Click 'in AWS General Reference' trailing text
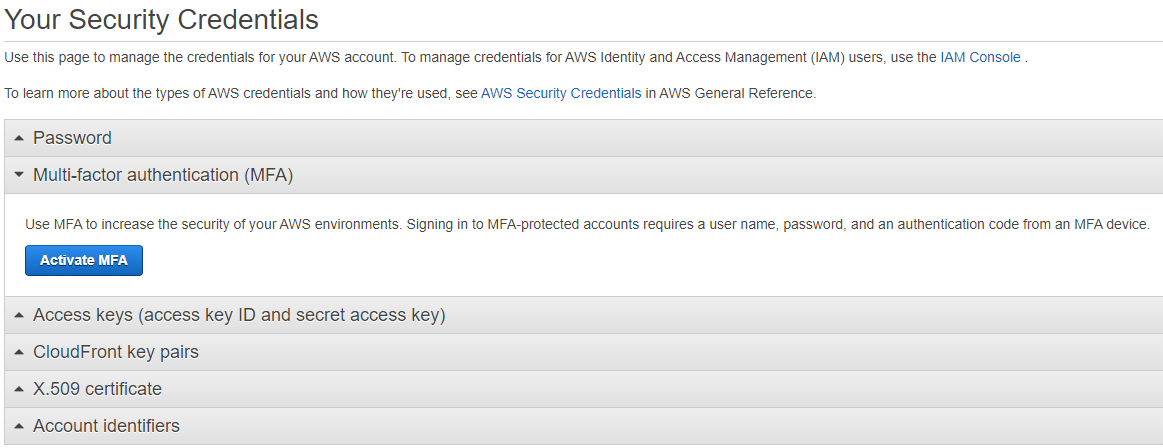This screenshot has width=1163, height=448. [x=731, y=93]
